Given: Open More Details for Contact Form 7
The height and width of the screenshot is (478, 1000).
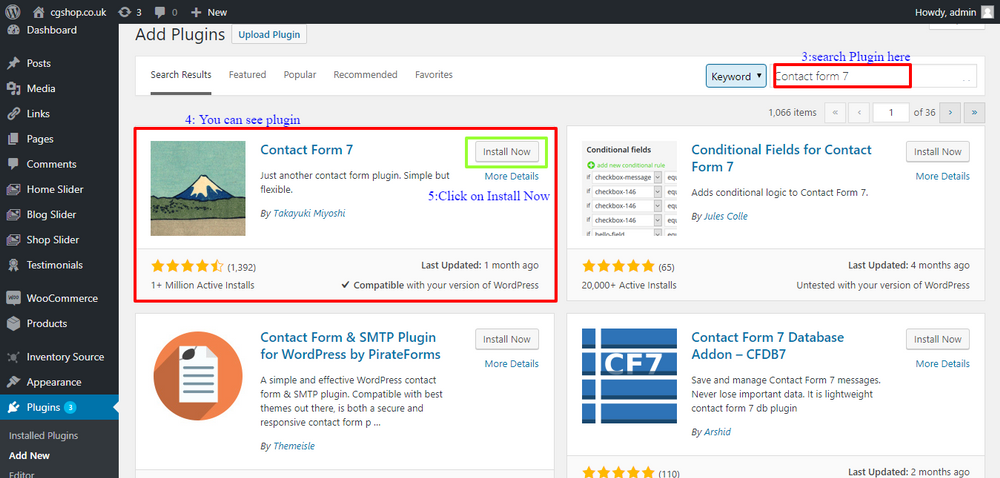Looking at the screenshot, I should pyautogui.click(x=511, y=176).
